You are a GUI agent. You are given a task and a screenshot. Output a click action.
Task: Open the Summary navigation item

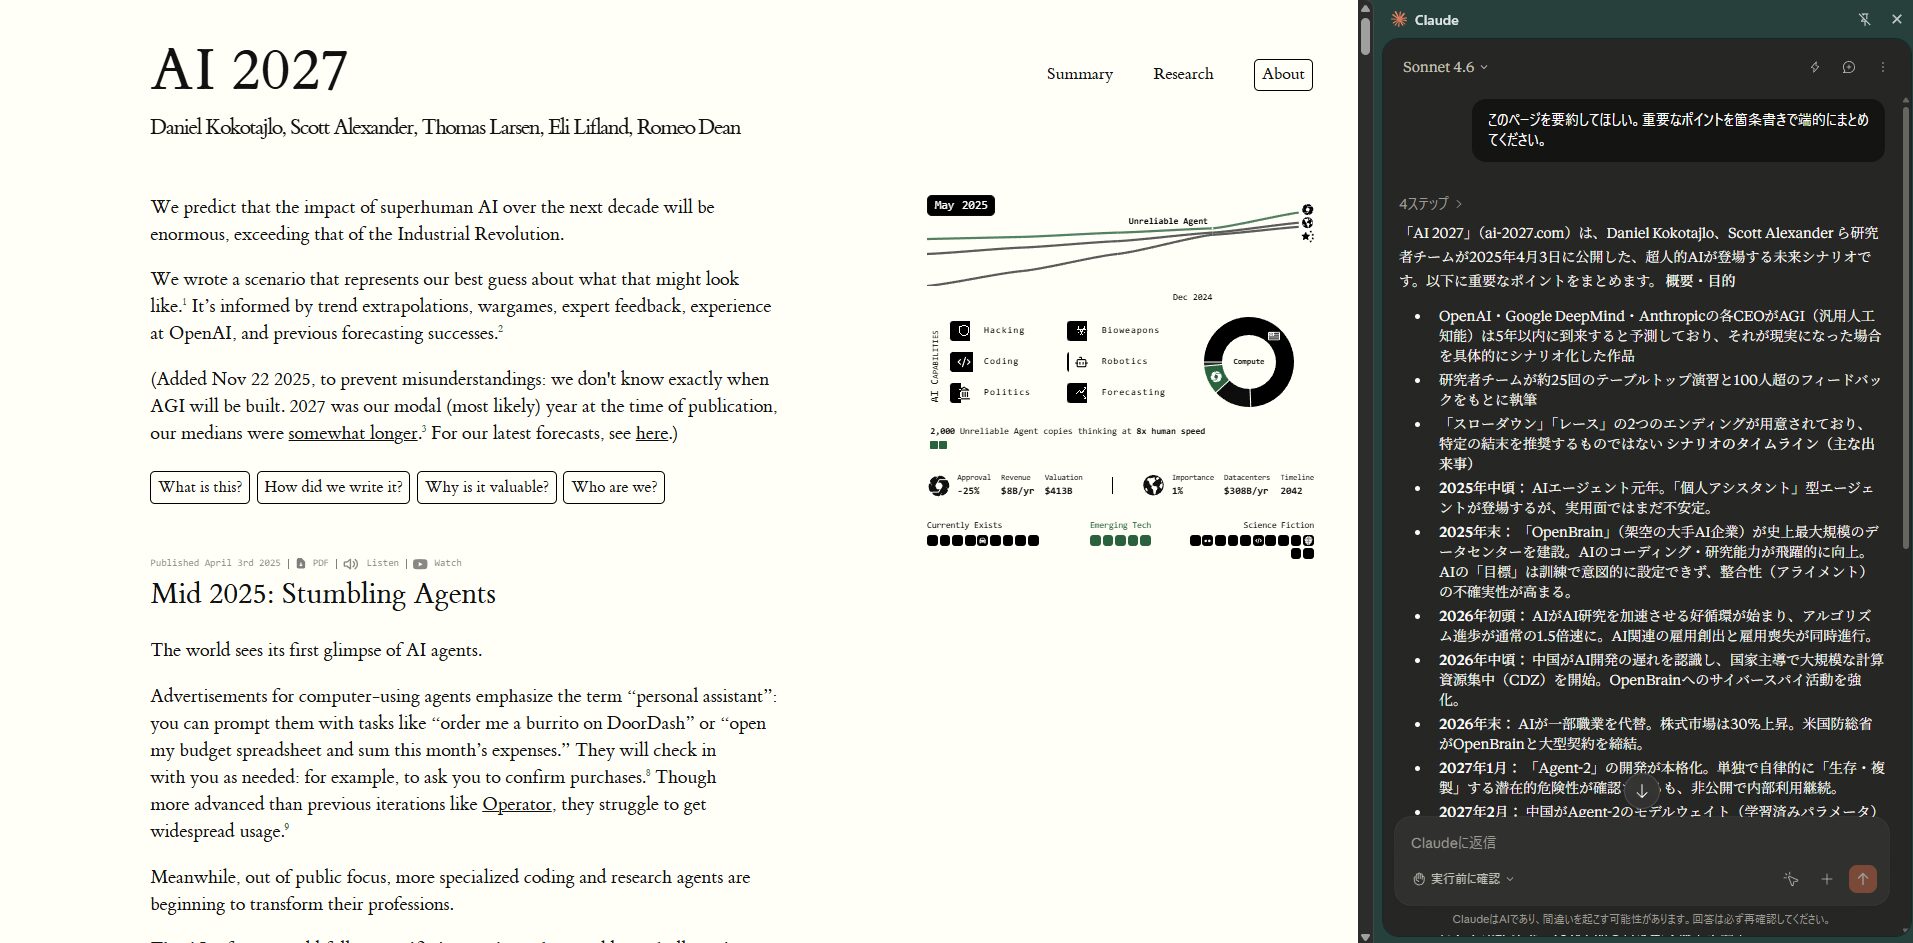tap(1079, 74)
